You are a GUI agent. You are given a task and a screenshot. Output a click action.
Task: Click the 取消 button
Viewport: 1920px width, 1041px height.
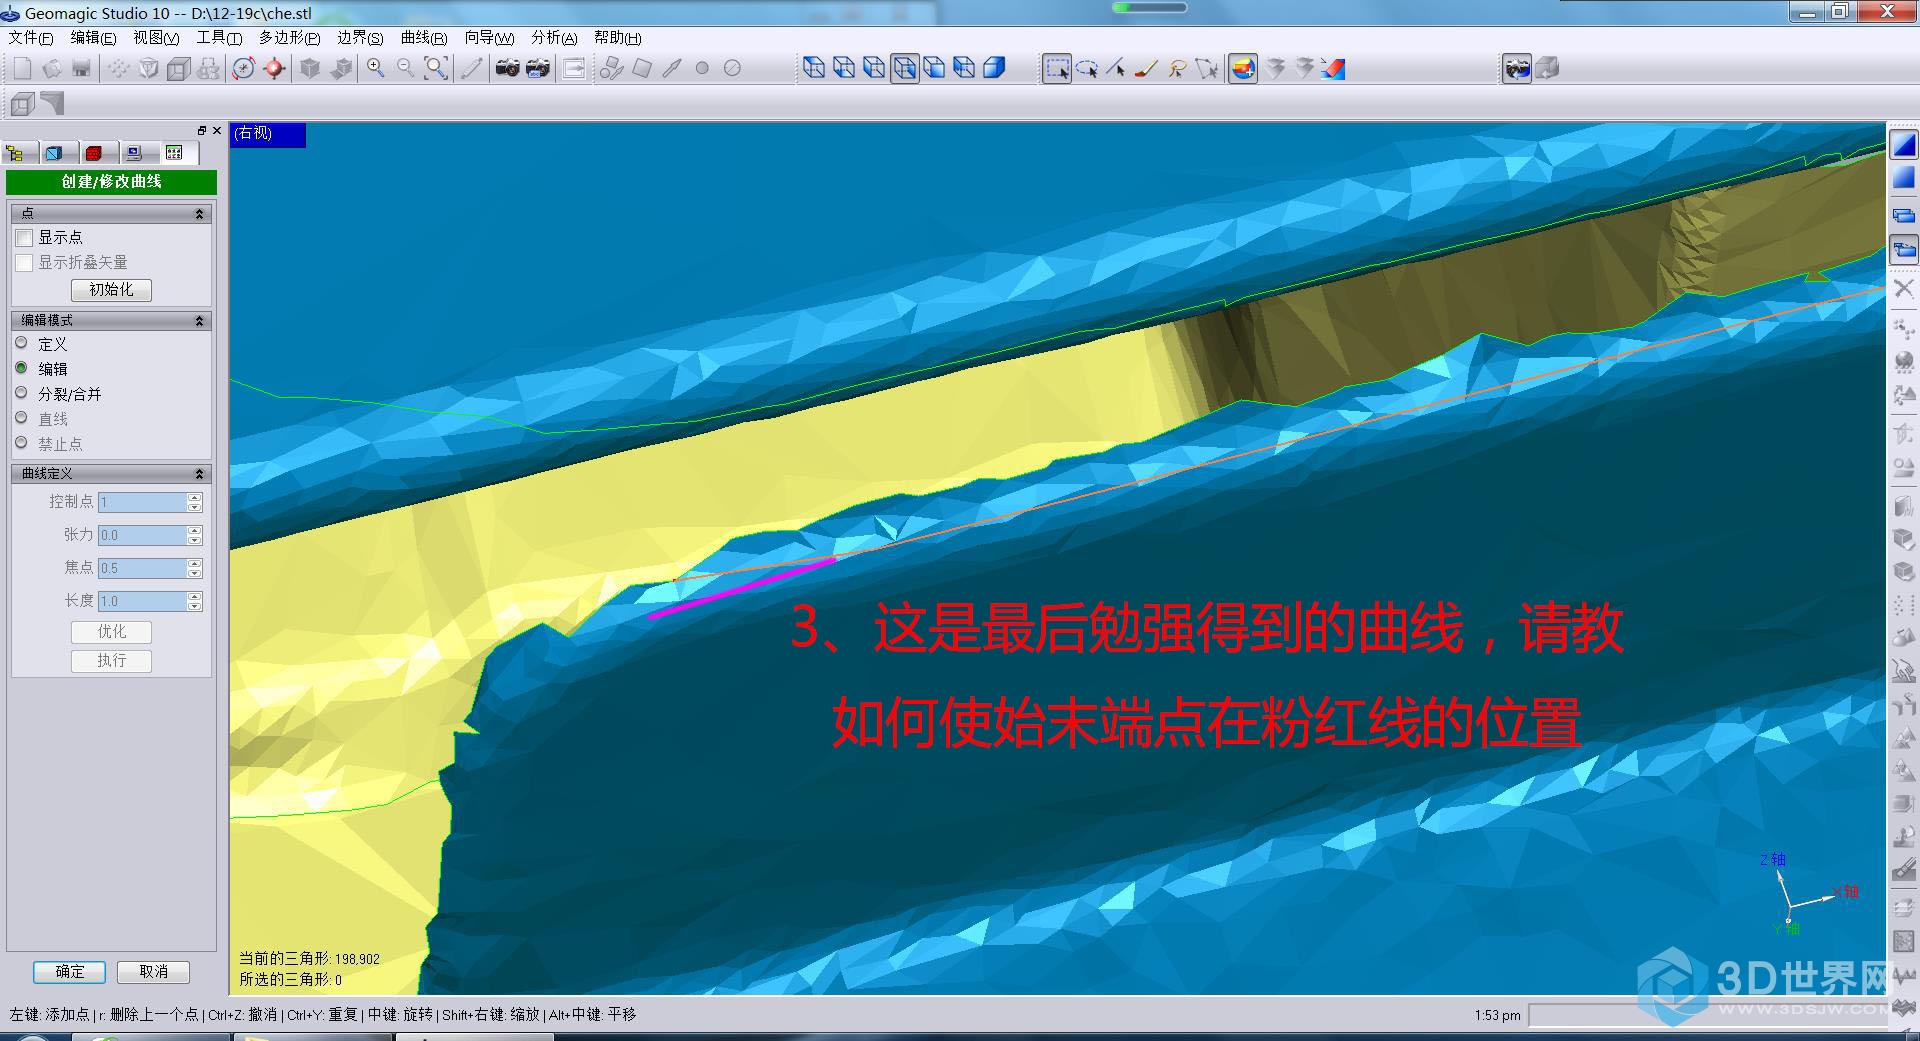click(153, 971)
